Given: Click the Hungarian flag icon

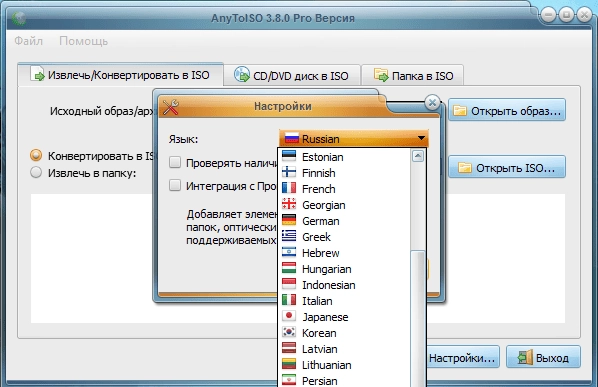Looking at the screenshot, I should [289, 268].
